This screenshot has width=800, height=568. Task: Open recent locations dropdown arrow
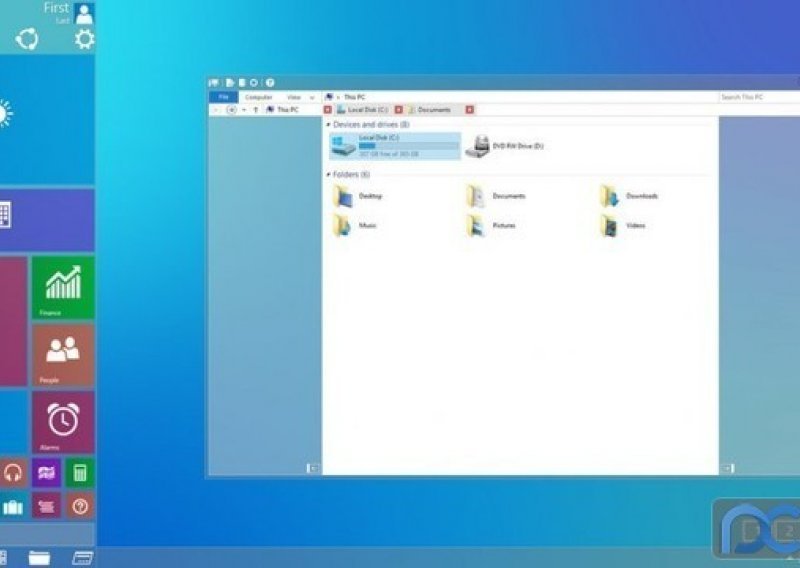point(244,110)
